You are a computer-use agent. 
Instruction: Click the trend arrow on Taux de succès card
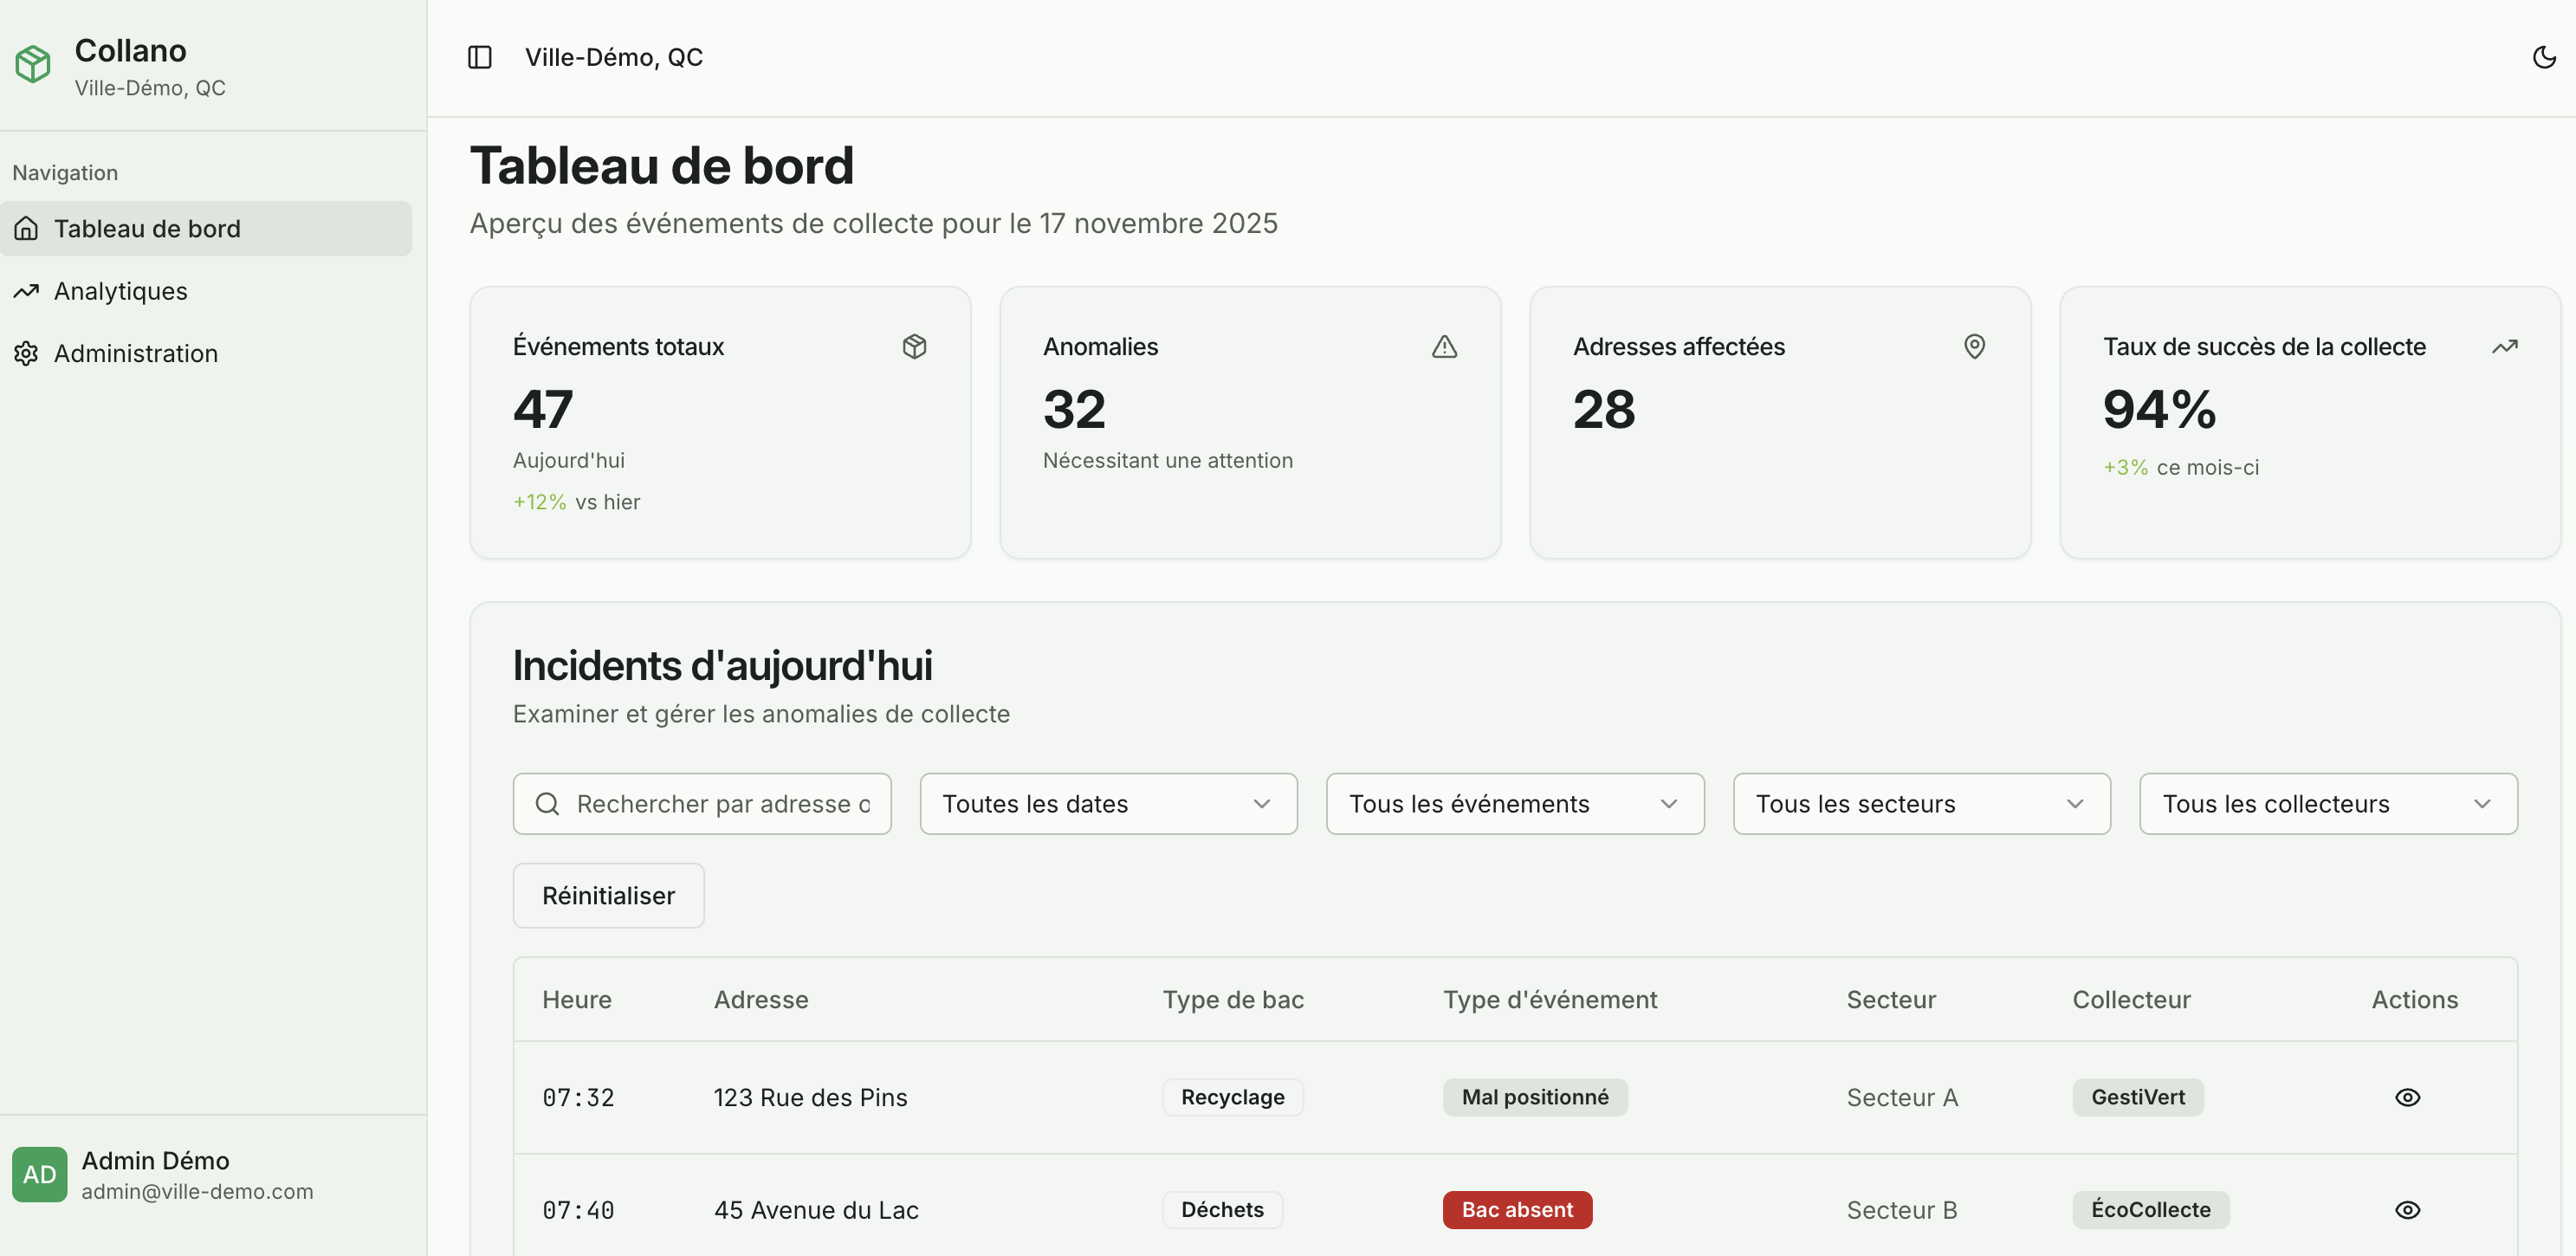click(x=2506, y=346)
